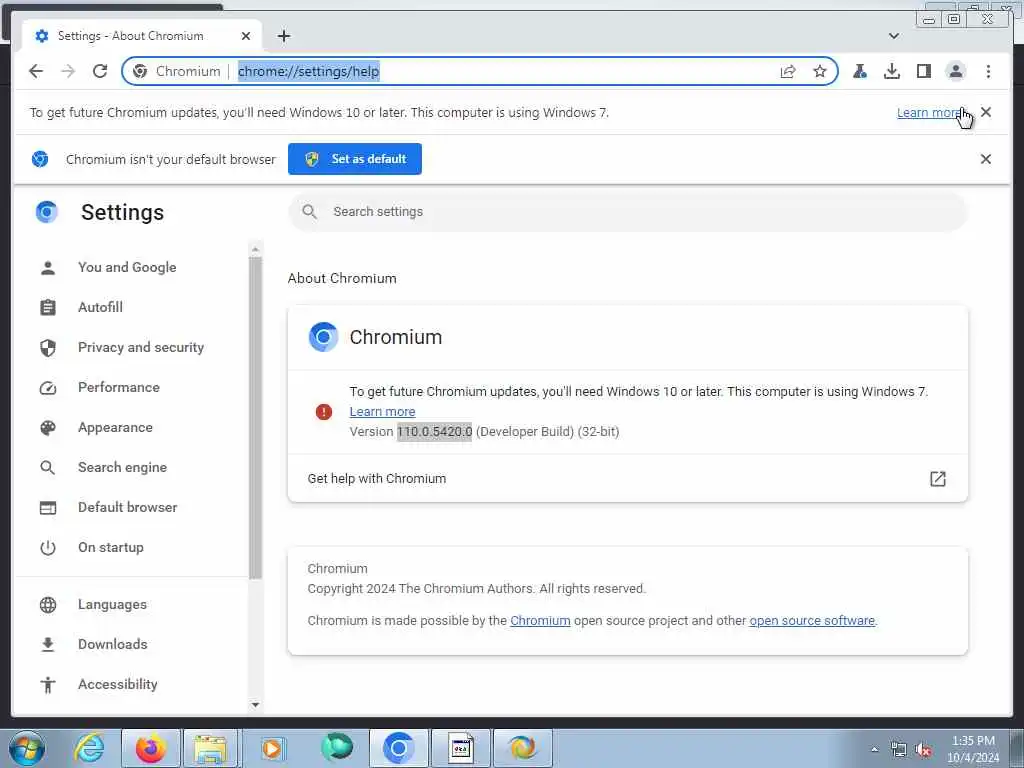Viewport: 1024px width, 768px height.
Task: Click the Chromium taskbar button
Action: pyautogui.click(x=398, y=748)
